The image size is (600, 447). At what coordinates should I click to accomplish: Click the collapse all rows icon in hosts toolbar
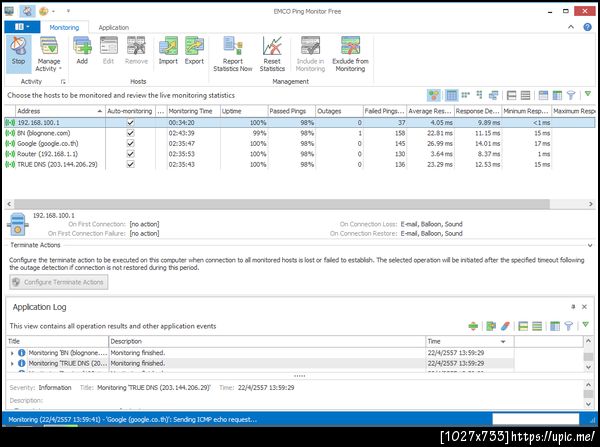coord(512,95)
